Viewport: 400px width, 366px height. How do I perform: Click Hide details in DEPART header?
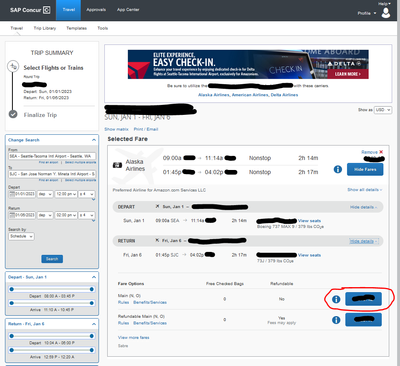click(363, 207)
